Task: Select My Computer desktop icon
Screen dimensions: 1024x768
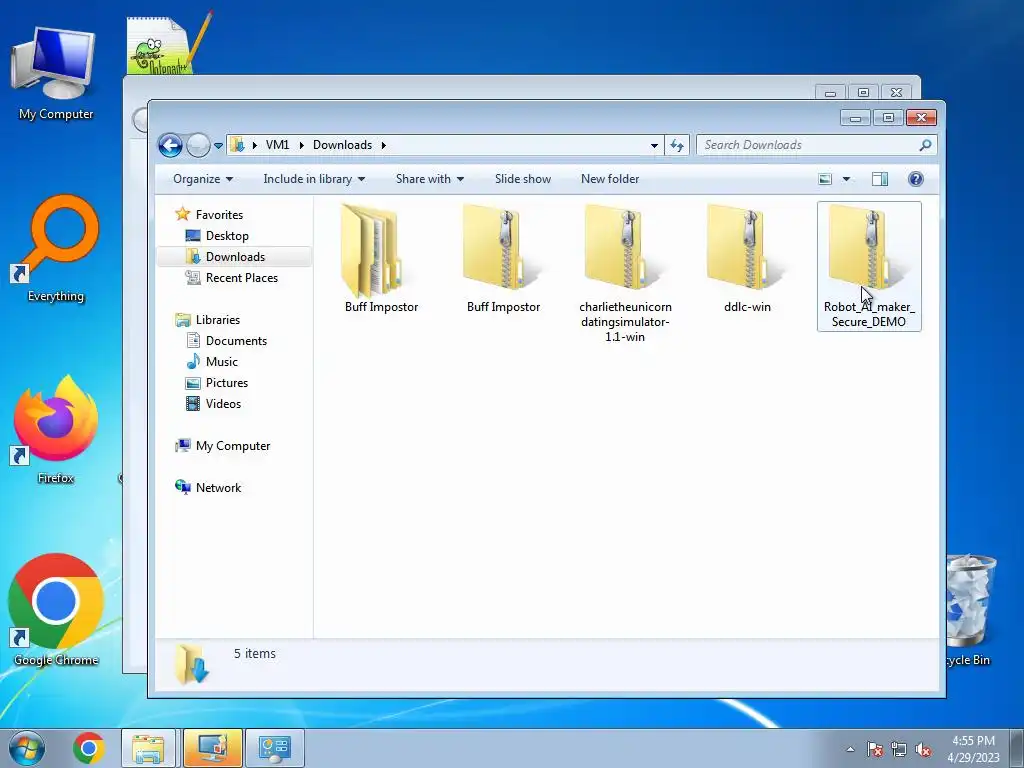Action: pos(56,73)
